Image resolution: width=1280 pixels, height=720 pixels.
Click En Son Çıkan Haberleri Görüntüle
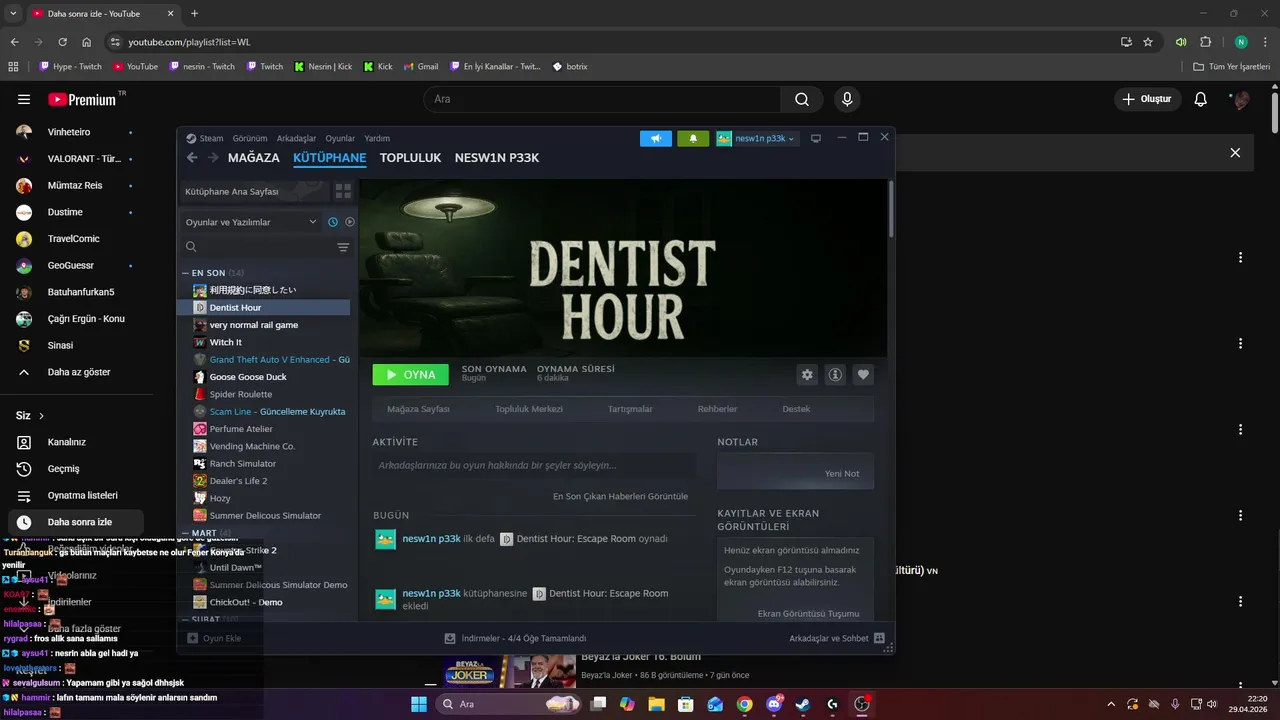[x=620, y=496]
